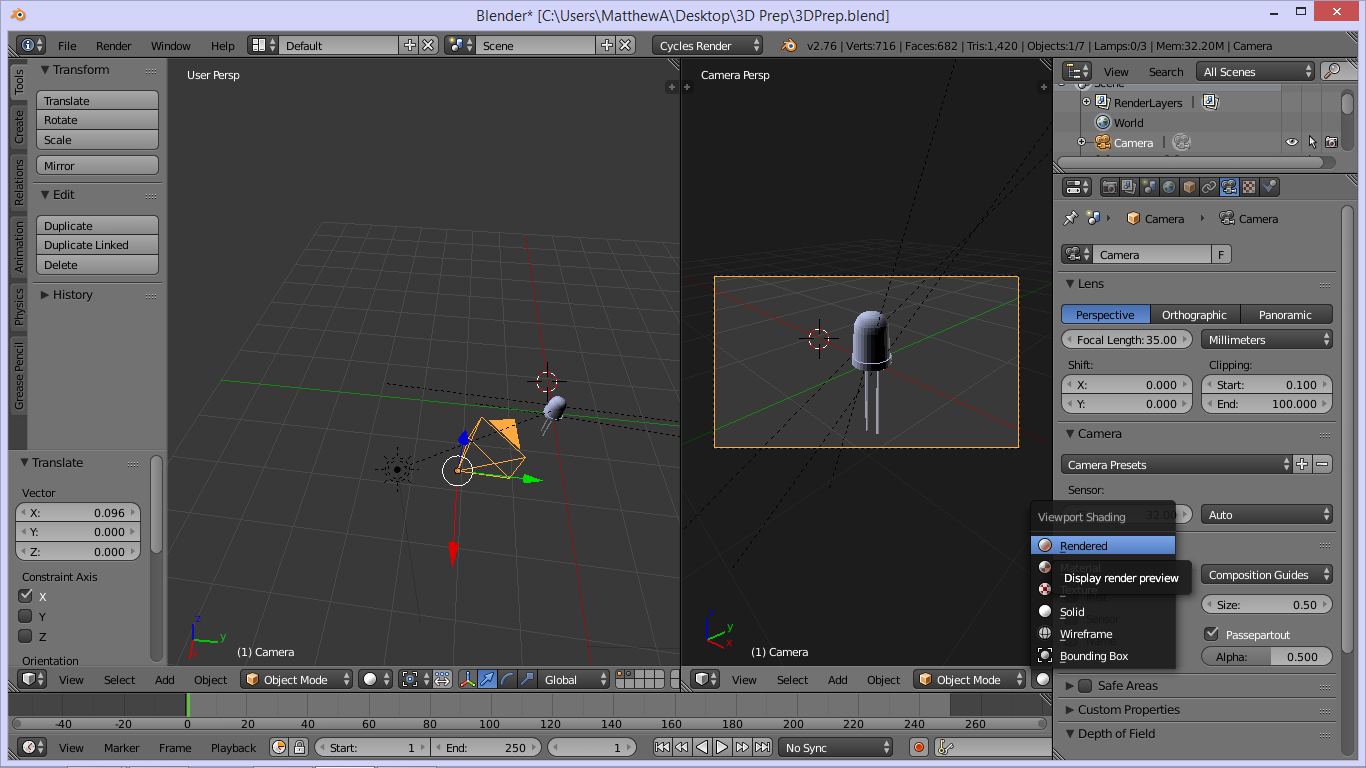Click the pin icon in properties breadcrumb

click(1070, 218)
